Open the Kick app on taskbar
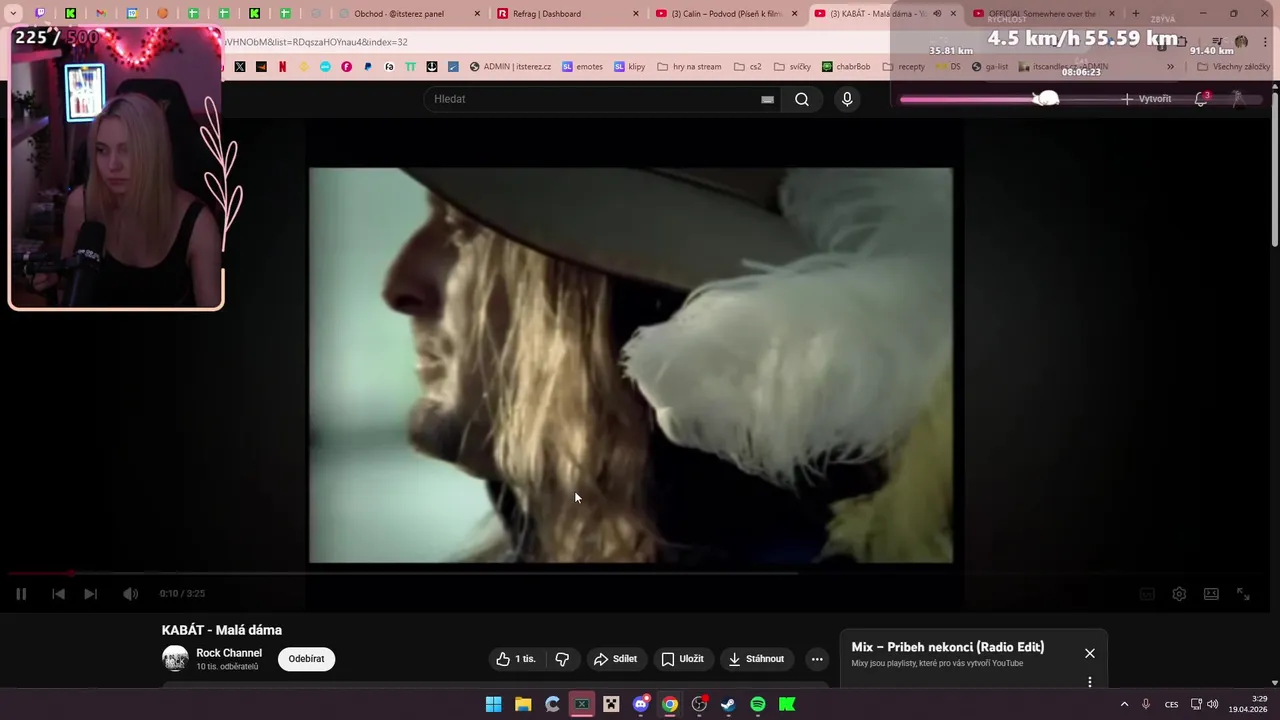 point(787,704)
